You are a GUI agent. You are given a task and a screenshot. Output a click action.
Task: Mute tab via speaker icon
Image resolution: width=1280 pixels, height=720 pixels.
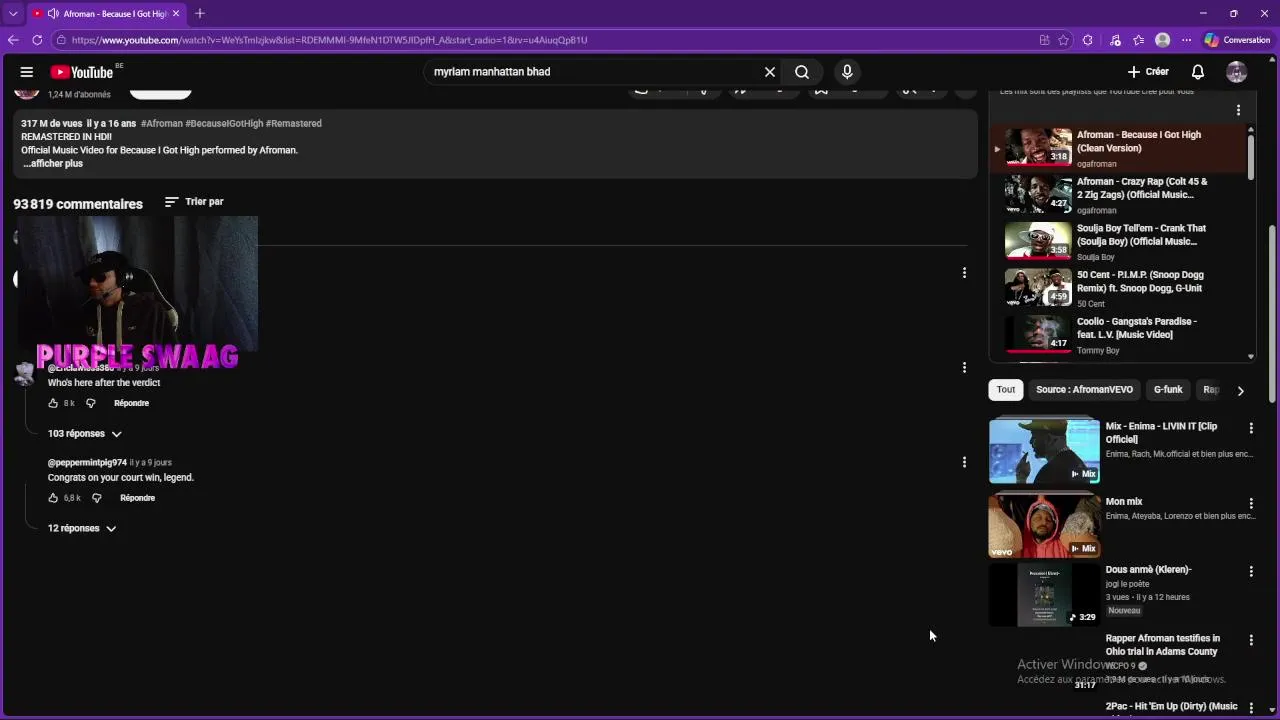point(53,14)
